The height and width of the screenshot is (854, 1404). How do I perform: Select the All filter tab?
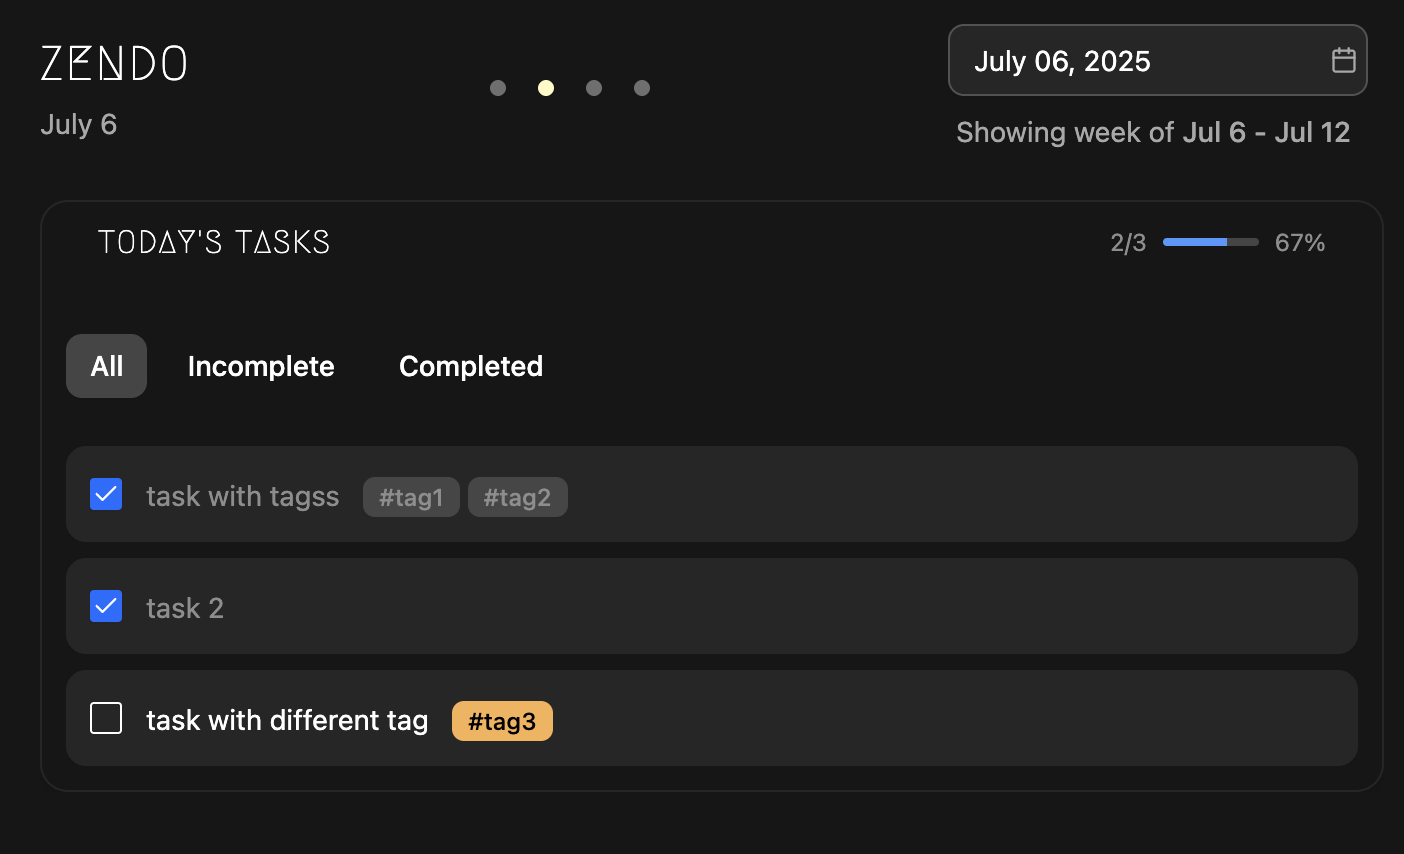(x=106, y=366)
